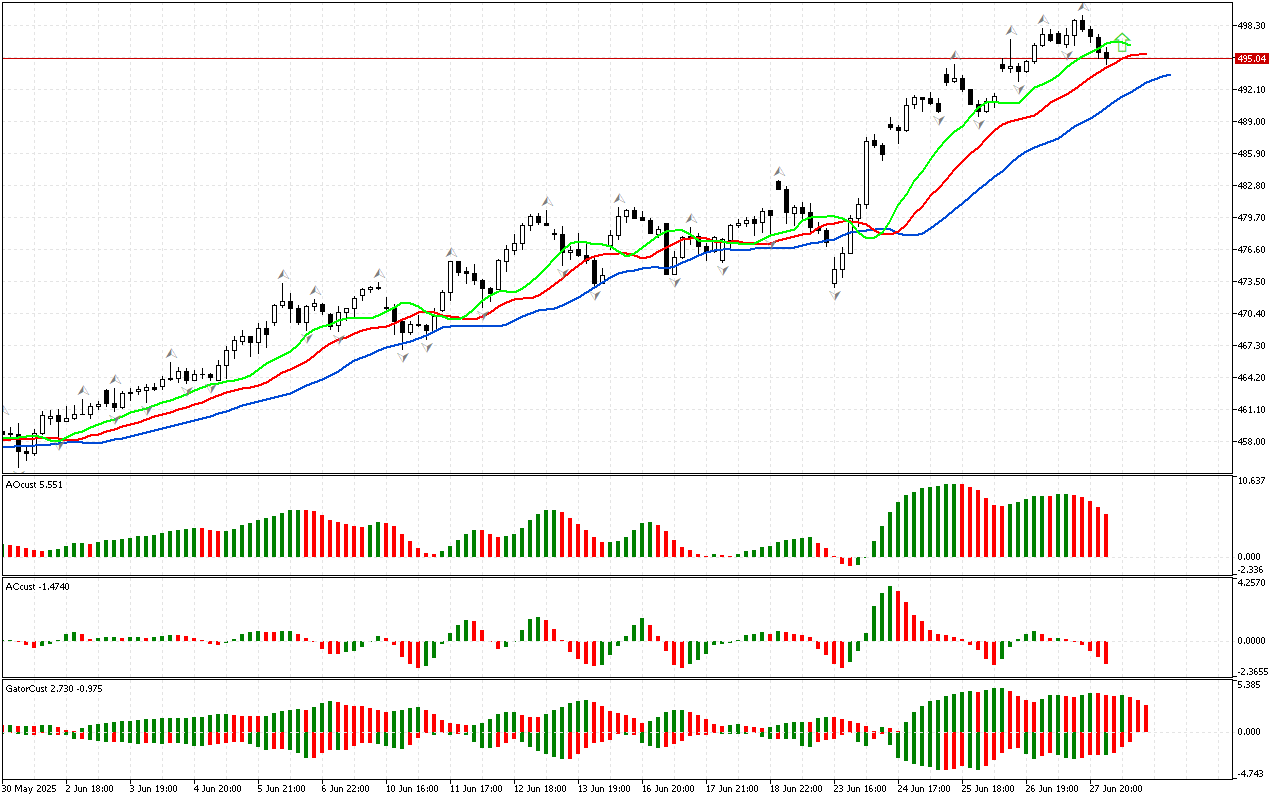Click the AOcust 5.551 indicator label

(x=34, y=484)
